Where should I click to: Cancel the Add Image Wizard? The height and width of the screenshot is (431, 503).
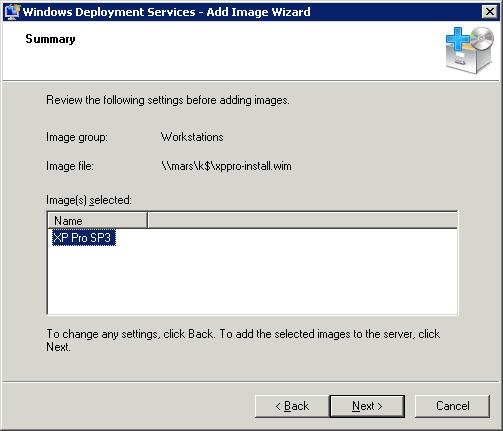coord(452,406)
